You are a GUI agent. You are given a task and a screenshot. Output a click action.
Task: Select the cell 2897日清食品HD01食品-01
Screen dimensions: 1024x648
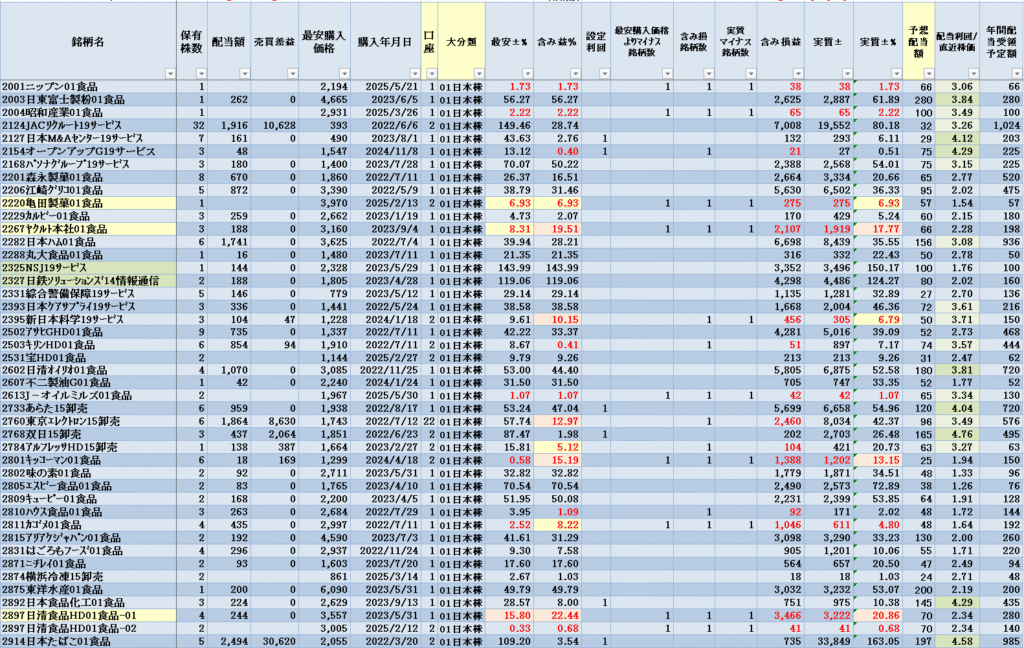coord(88,615)
